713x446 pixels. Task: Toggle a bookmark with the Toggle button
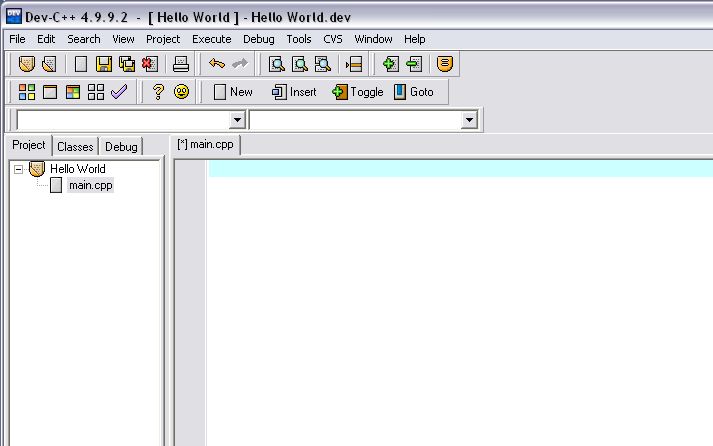(357, 92)
